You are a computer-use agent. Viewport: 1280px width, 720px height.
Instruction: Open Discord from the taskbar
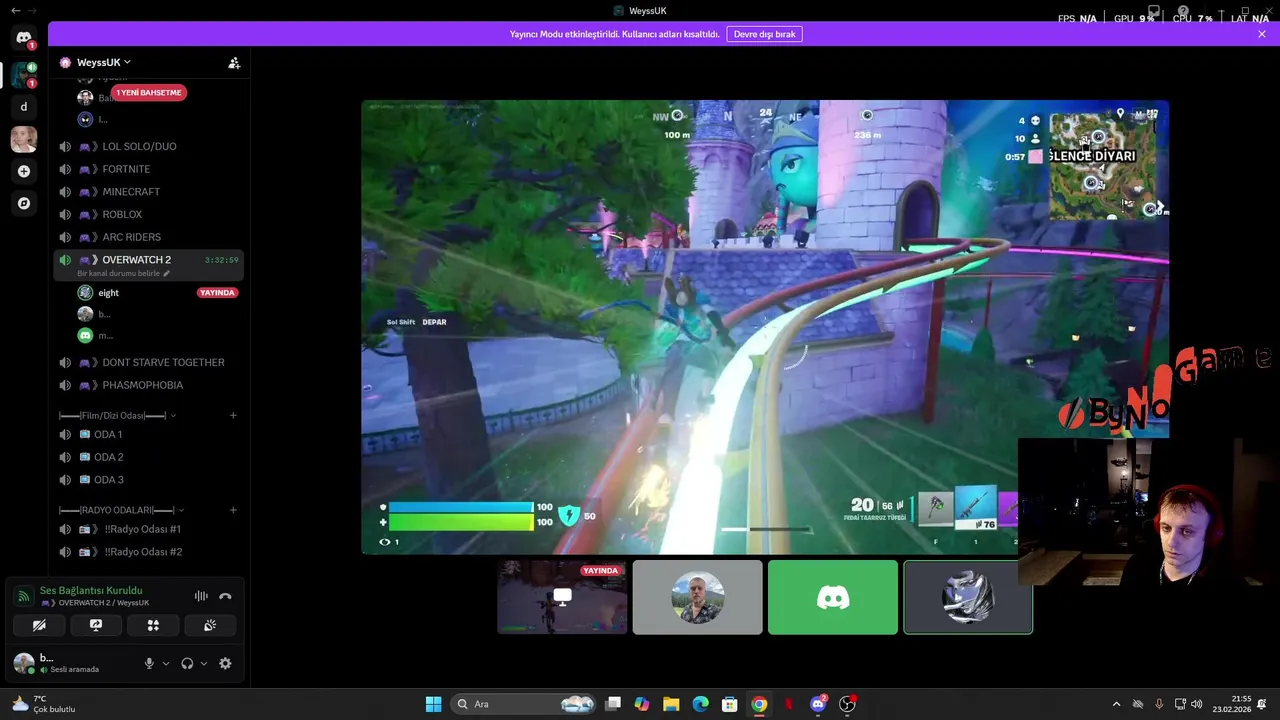(x=818, y=704)
